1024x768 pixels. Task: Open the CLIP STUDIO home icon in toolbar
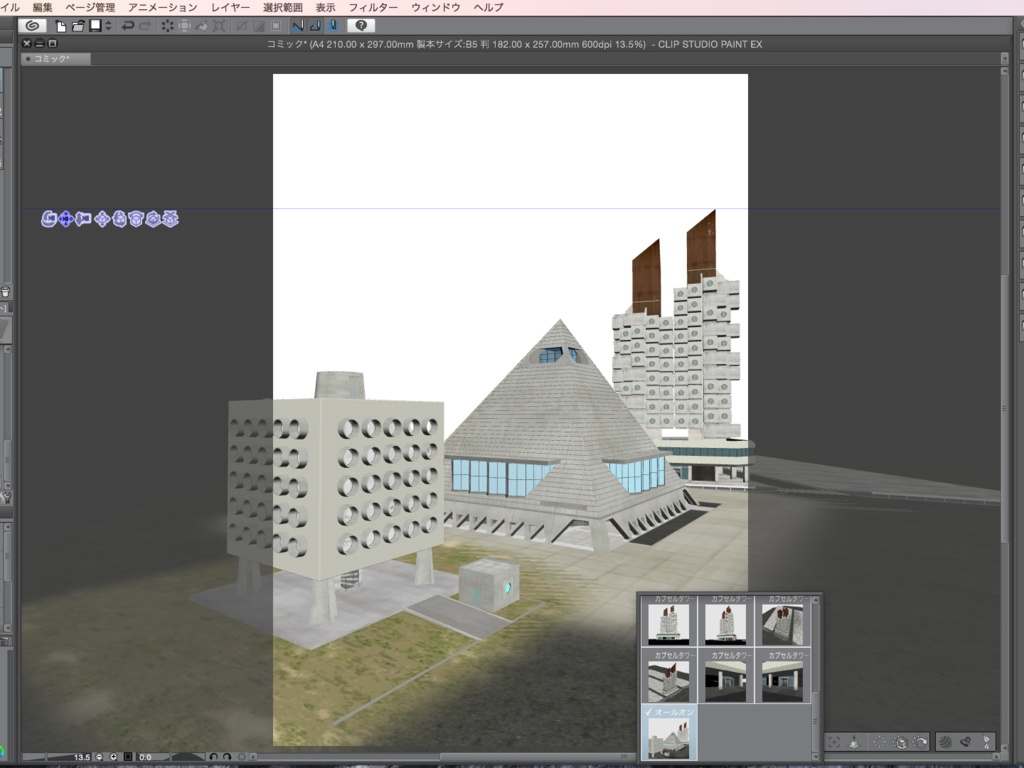[x=34, y=26]
